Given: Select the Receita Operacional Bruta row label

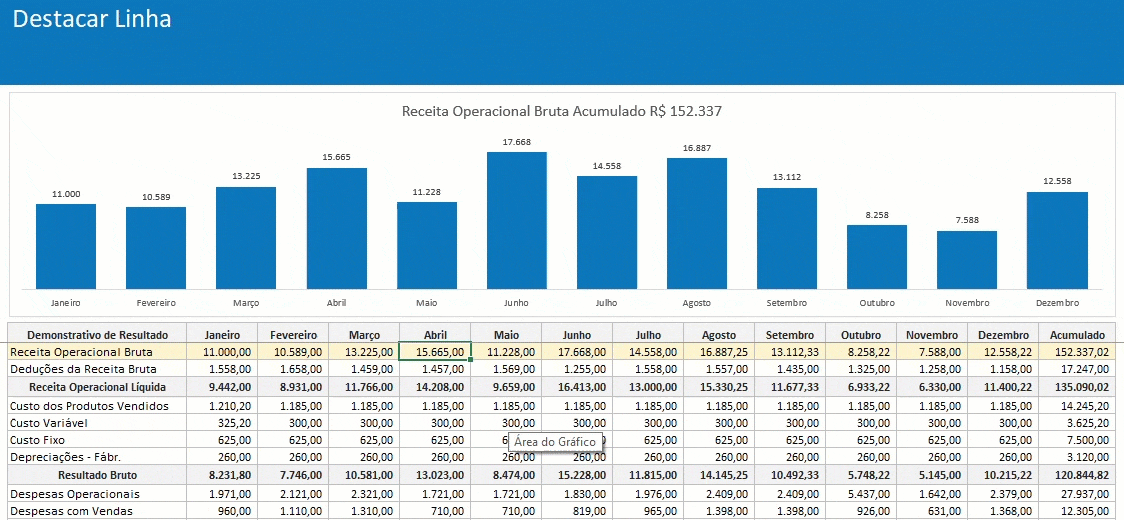Looking at the screenshot, I should pyautogui.click(x=97, y=352).
